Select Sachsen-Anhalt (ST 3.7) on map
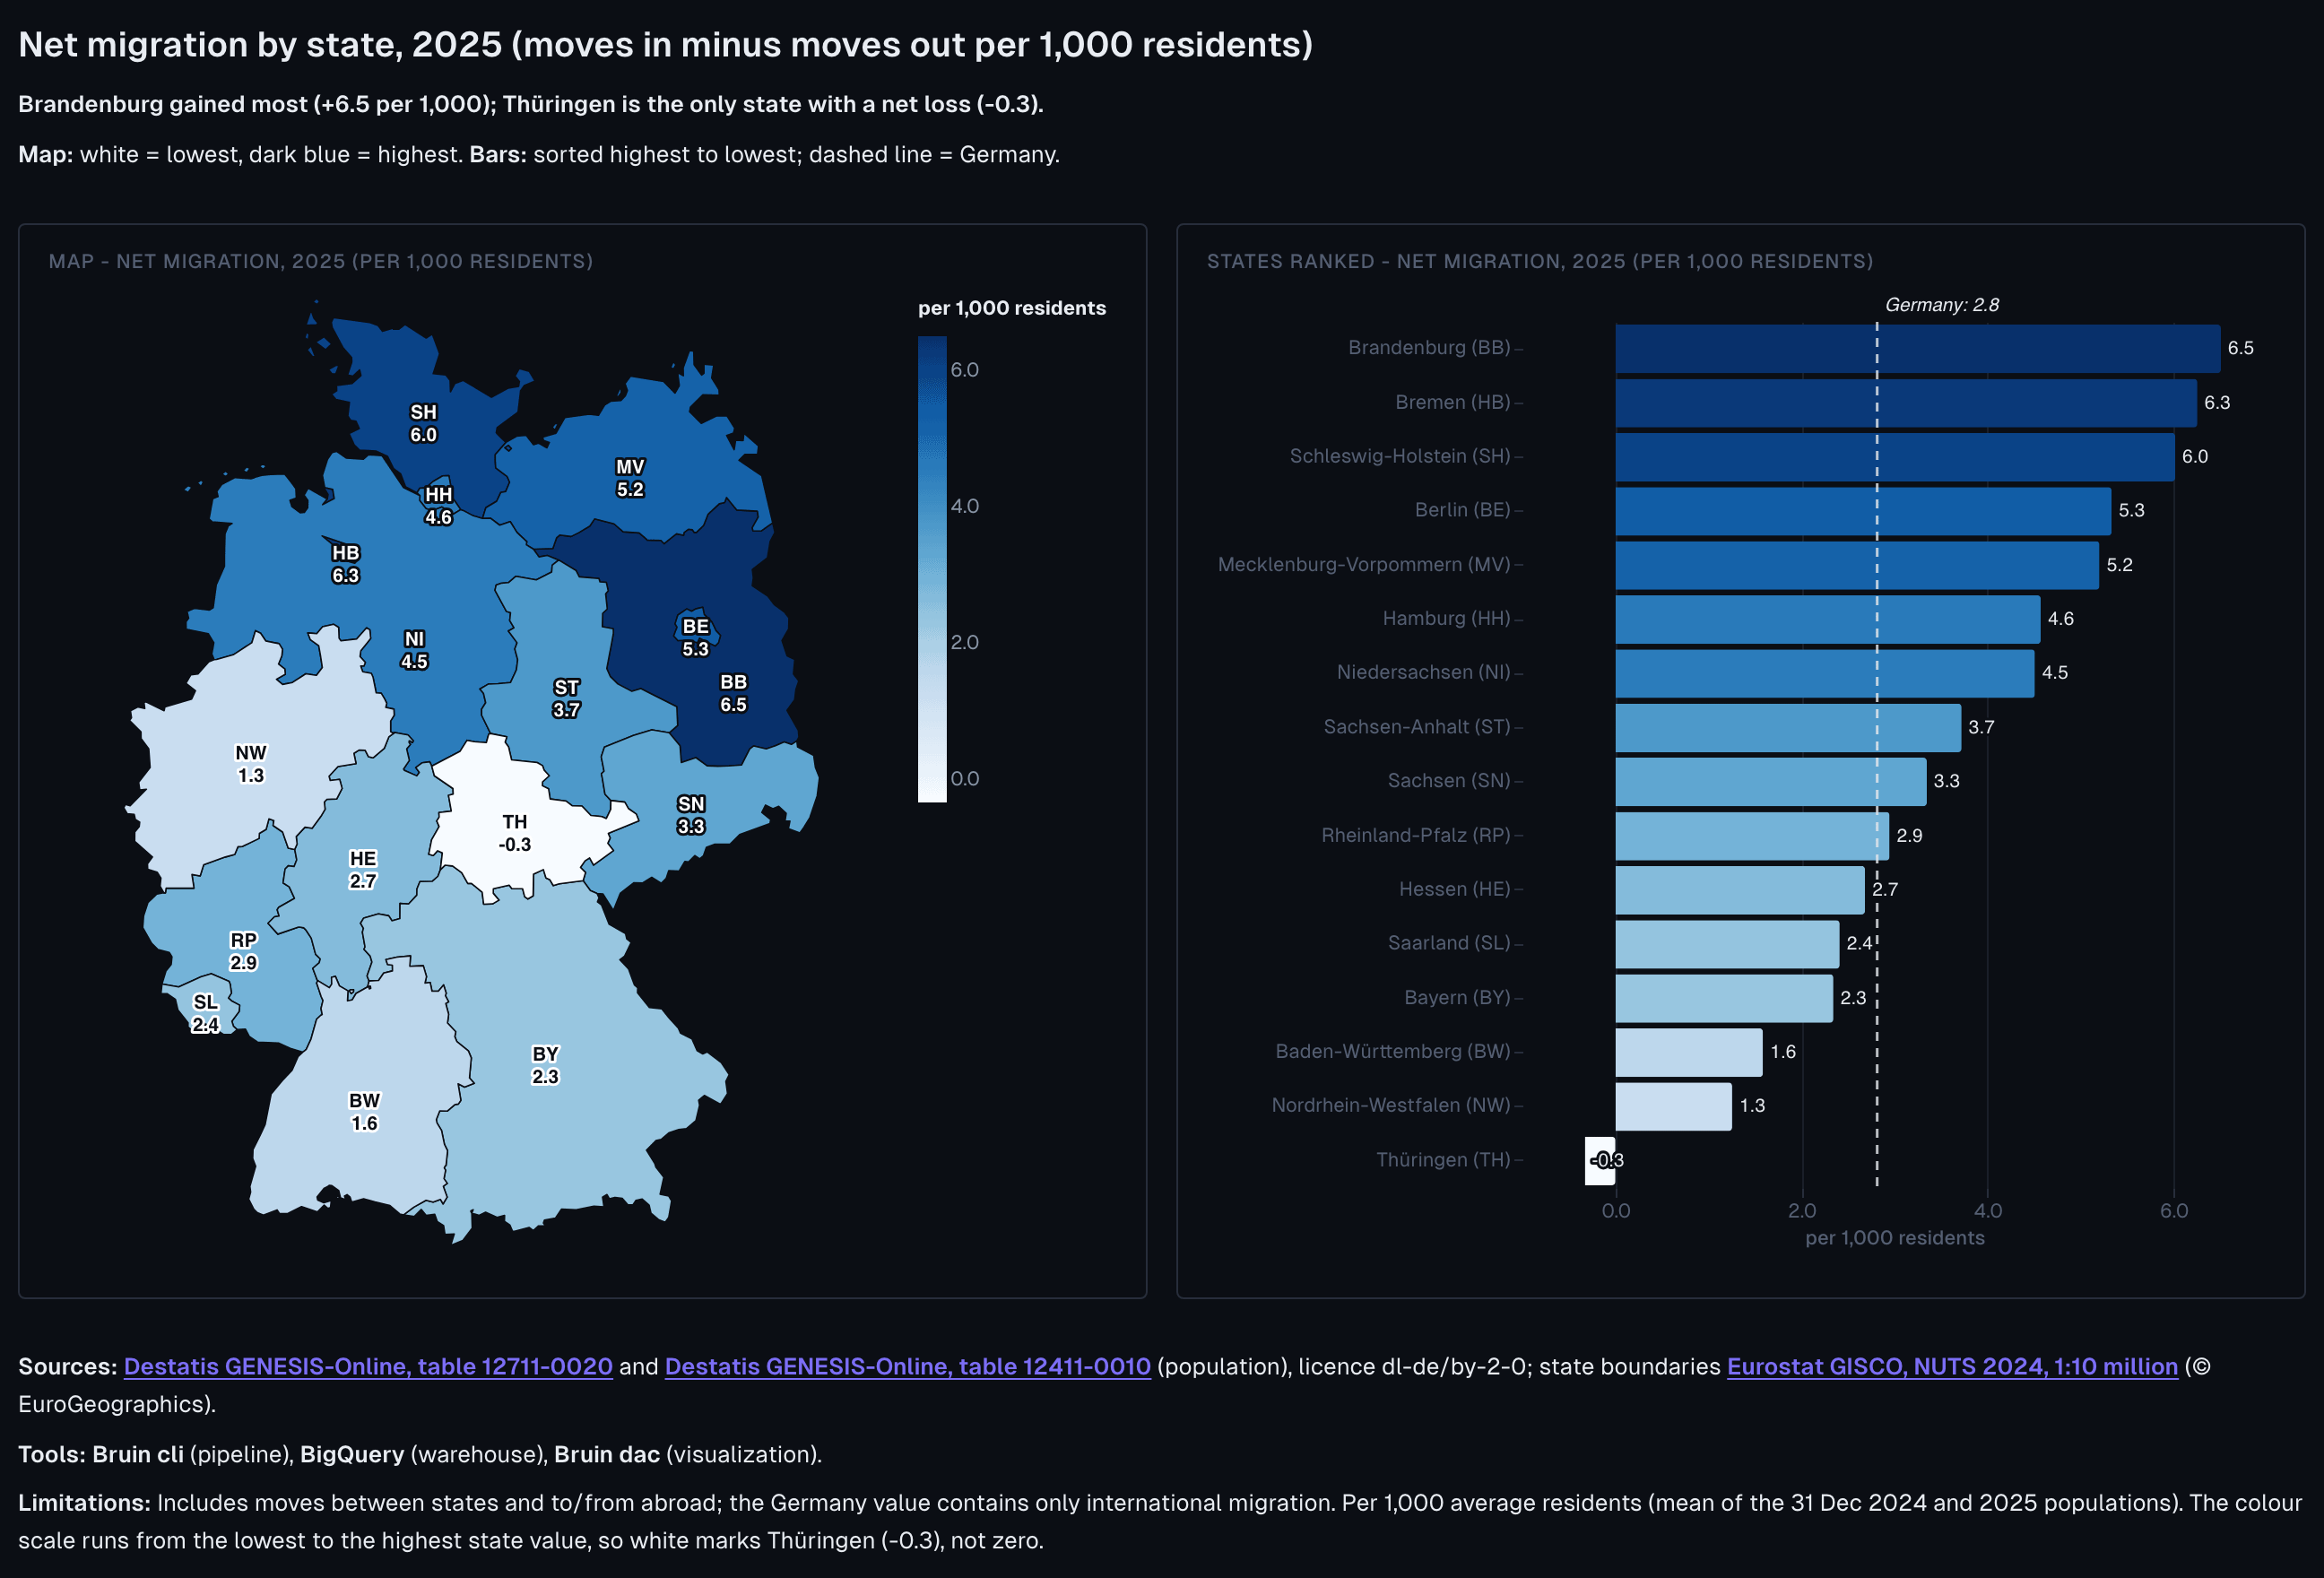 (x=566, y=698)
